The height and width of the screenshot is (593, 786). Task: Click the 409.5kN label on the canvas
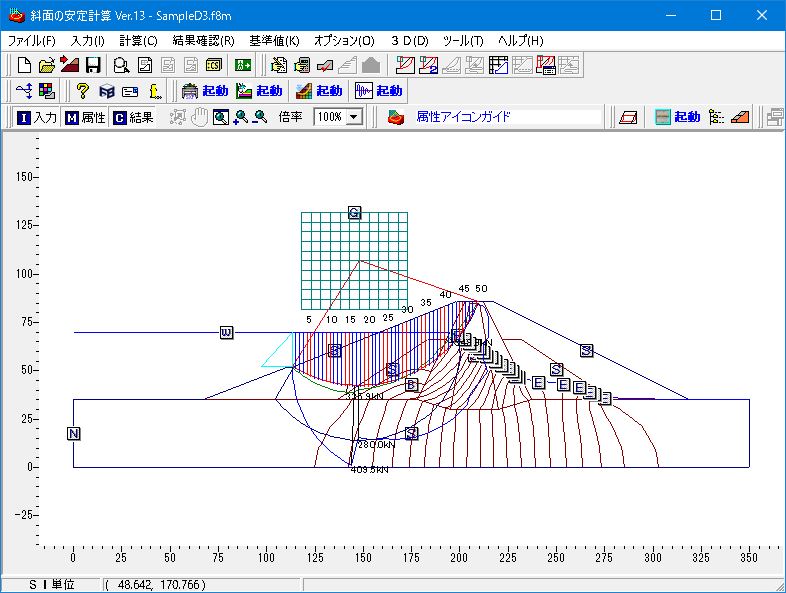370,470
